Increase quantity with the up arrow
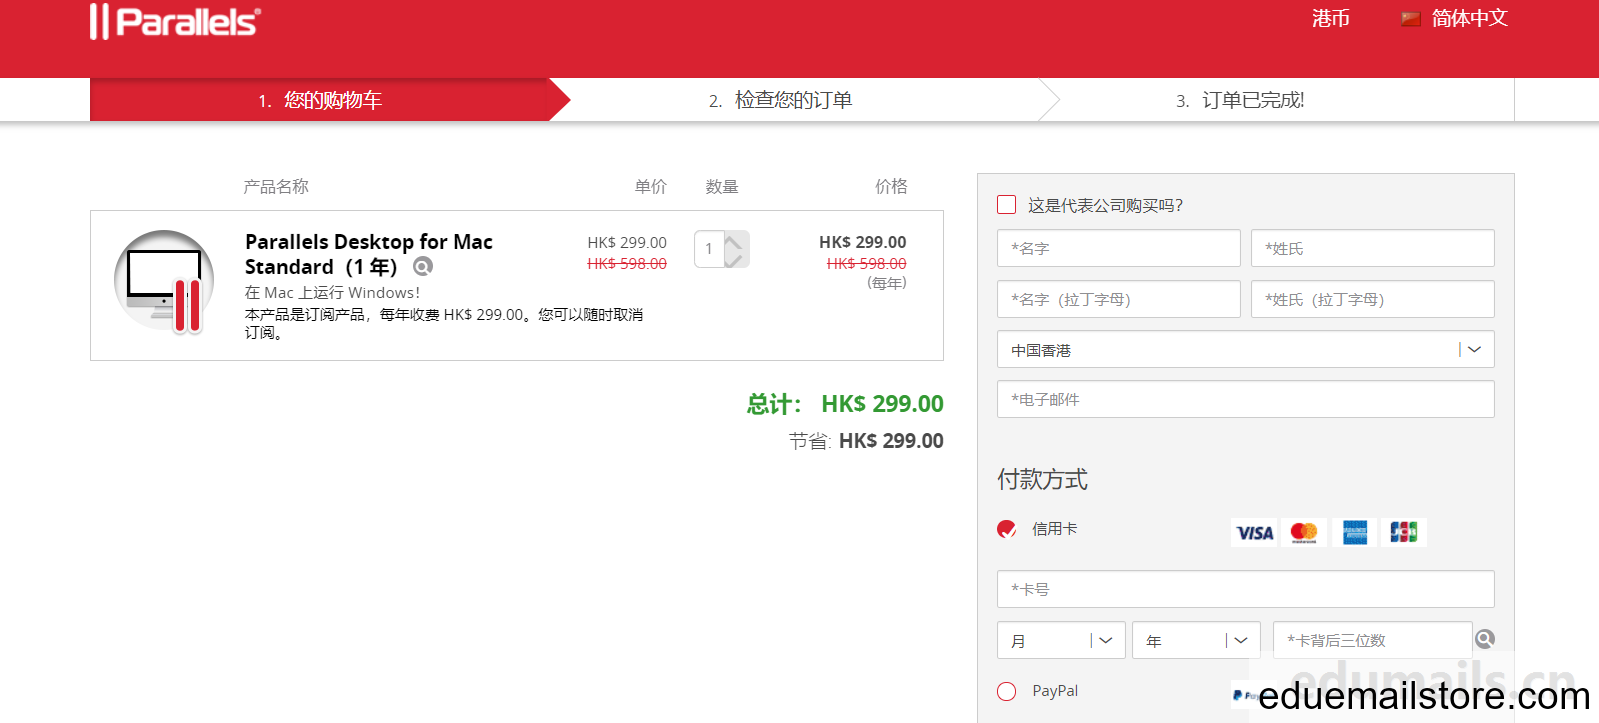1599x723 pixels. (734, 241)
